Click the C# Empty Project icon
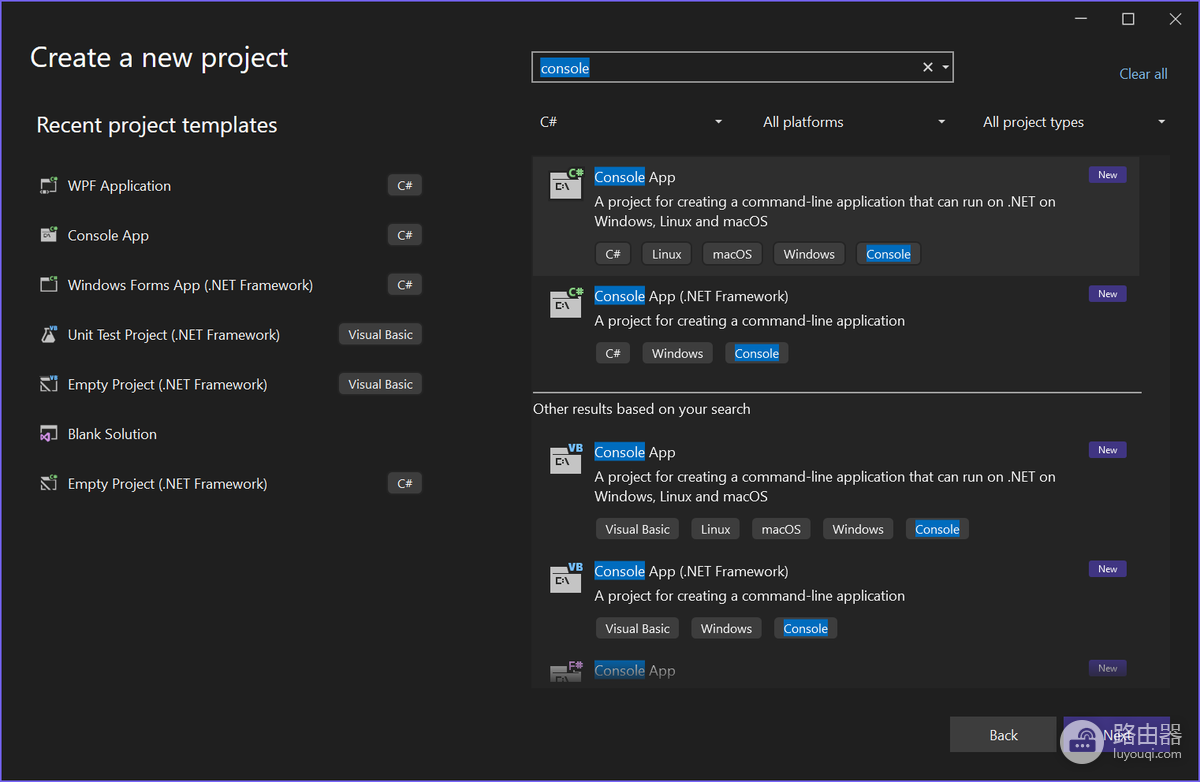Viewport: 1200px width, 782px height. [48, 484]
